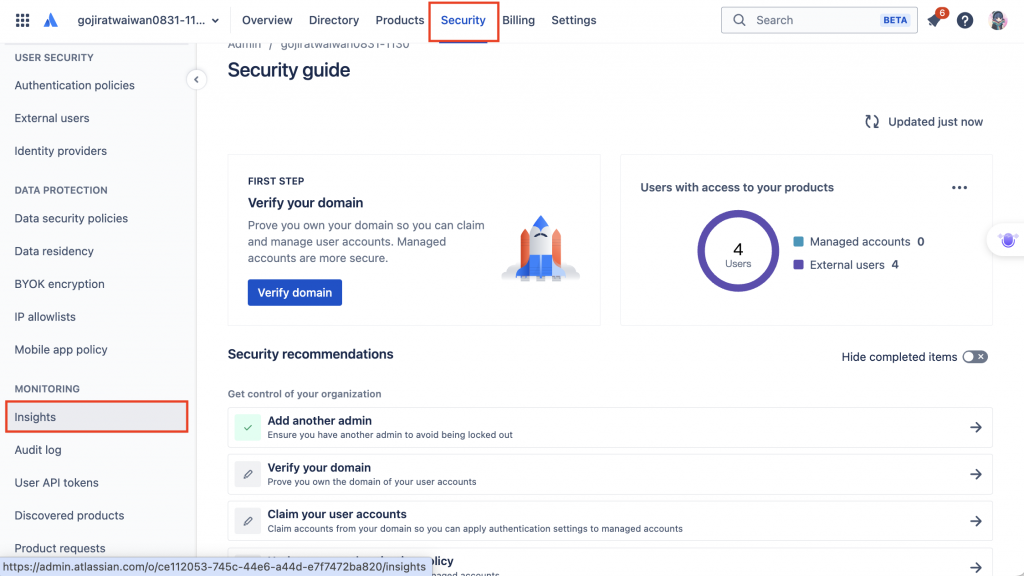Click arrow on Add another admin row
The width and height of the screenshot is (1024, 576).
976,428
